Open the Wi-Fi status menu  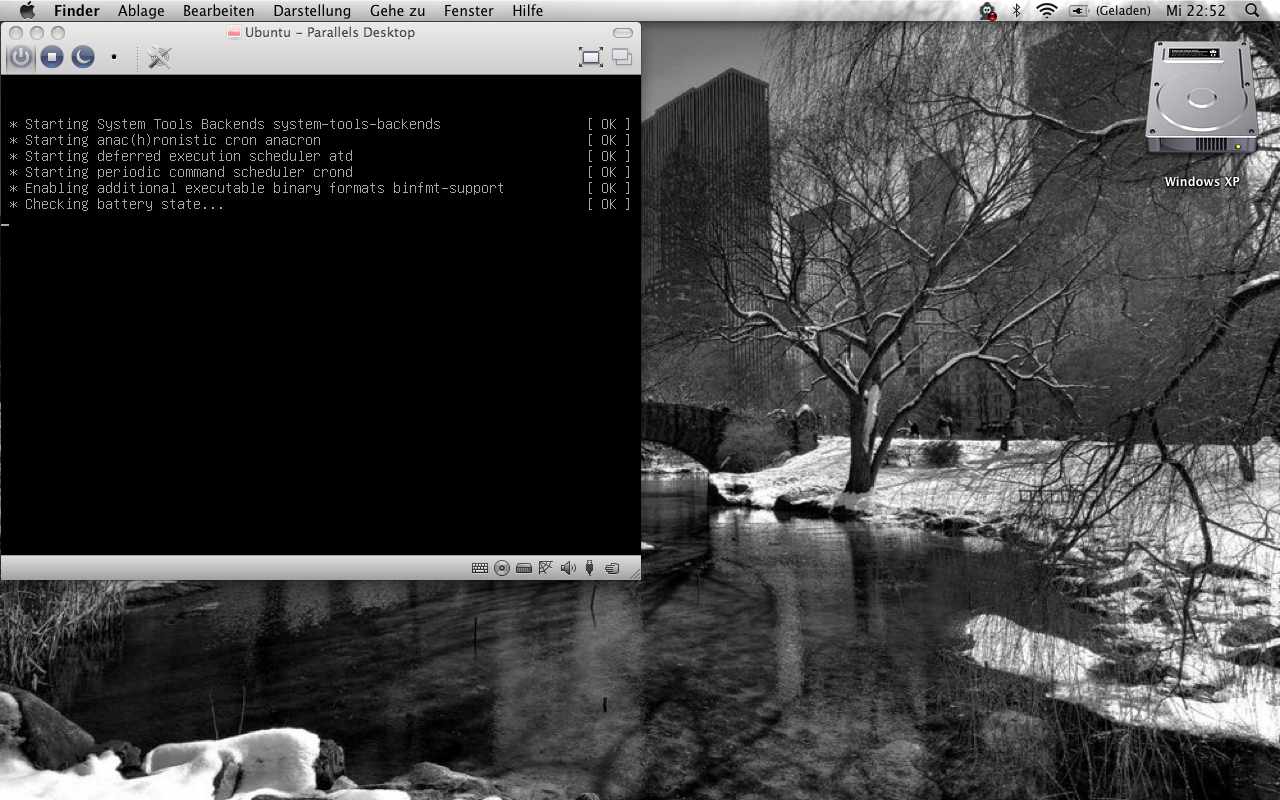tap(1047, 11)
